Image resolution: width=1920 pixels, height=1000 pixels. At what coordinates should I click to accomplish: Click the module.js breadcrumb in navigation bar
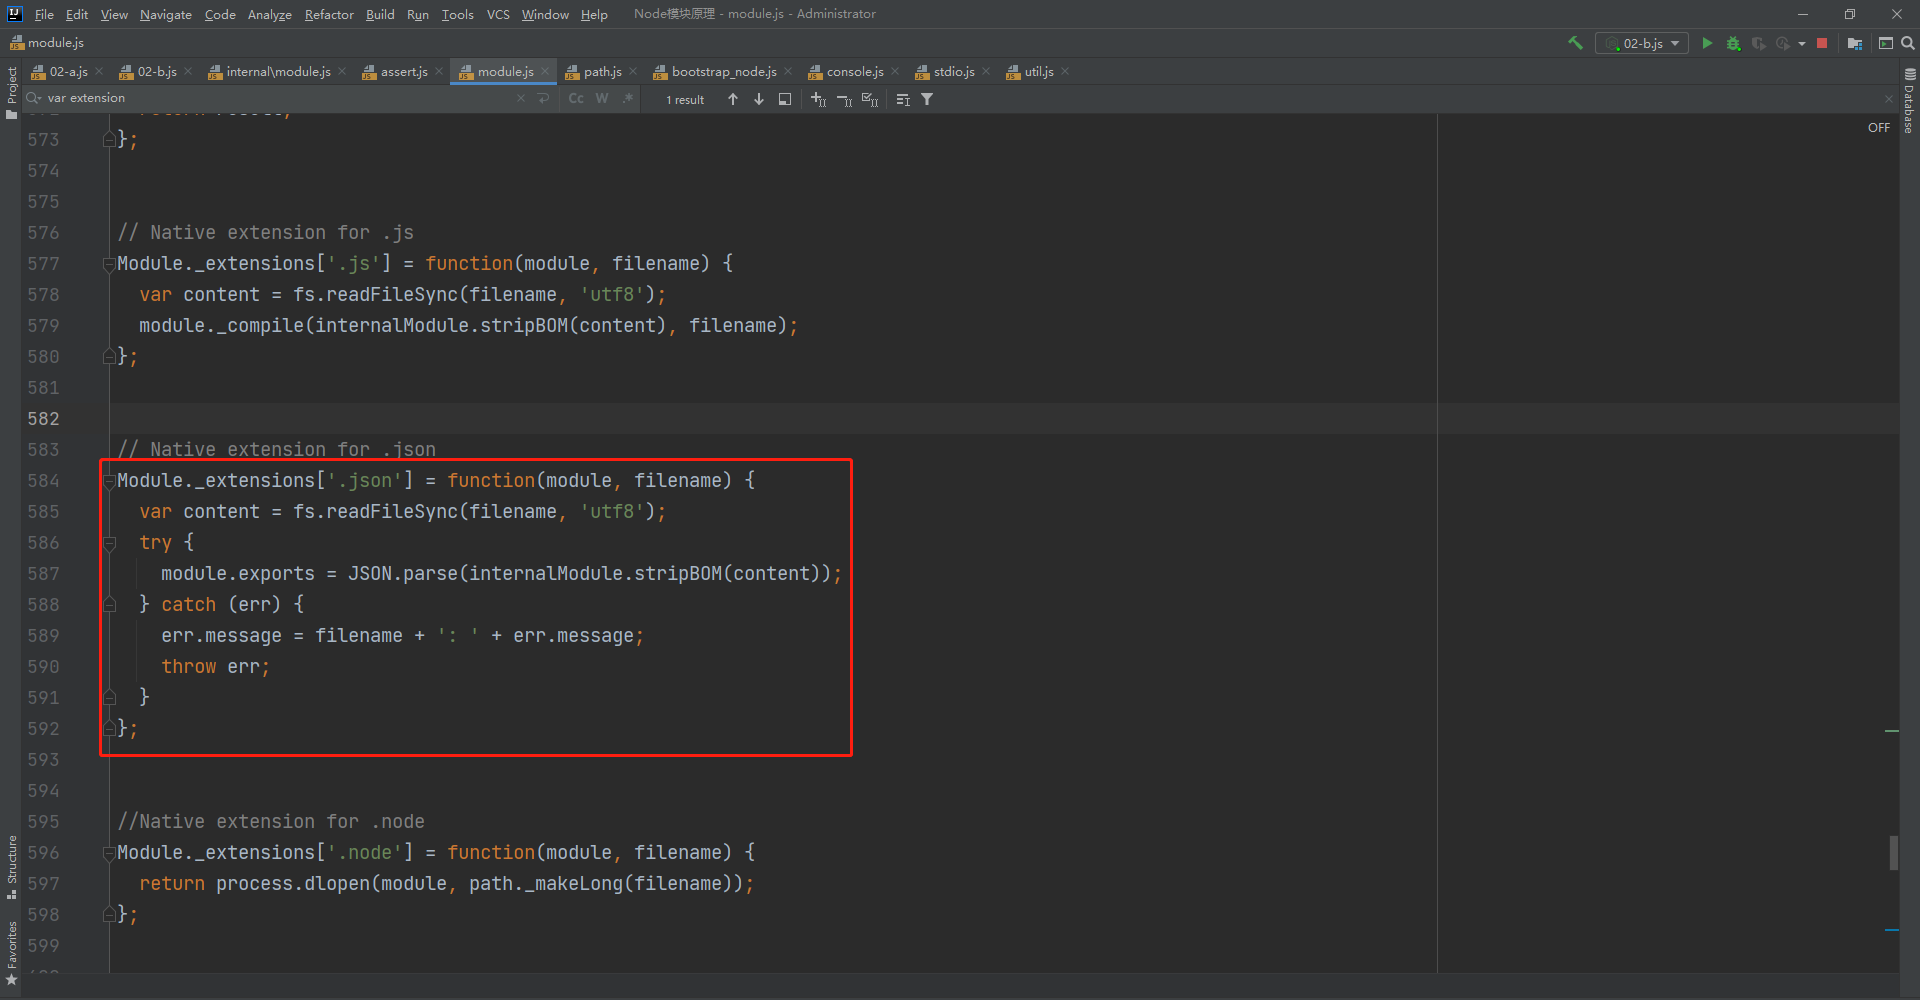tap(47, 43)
